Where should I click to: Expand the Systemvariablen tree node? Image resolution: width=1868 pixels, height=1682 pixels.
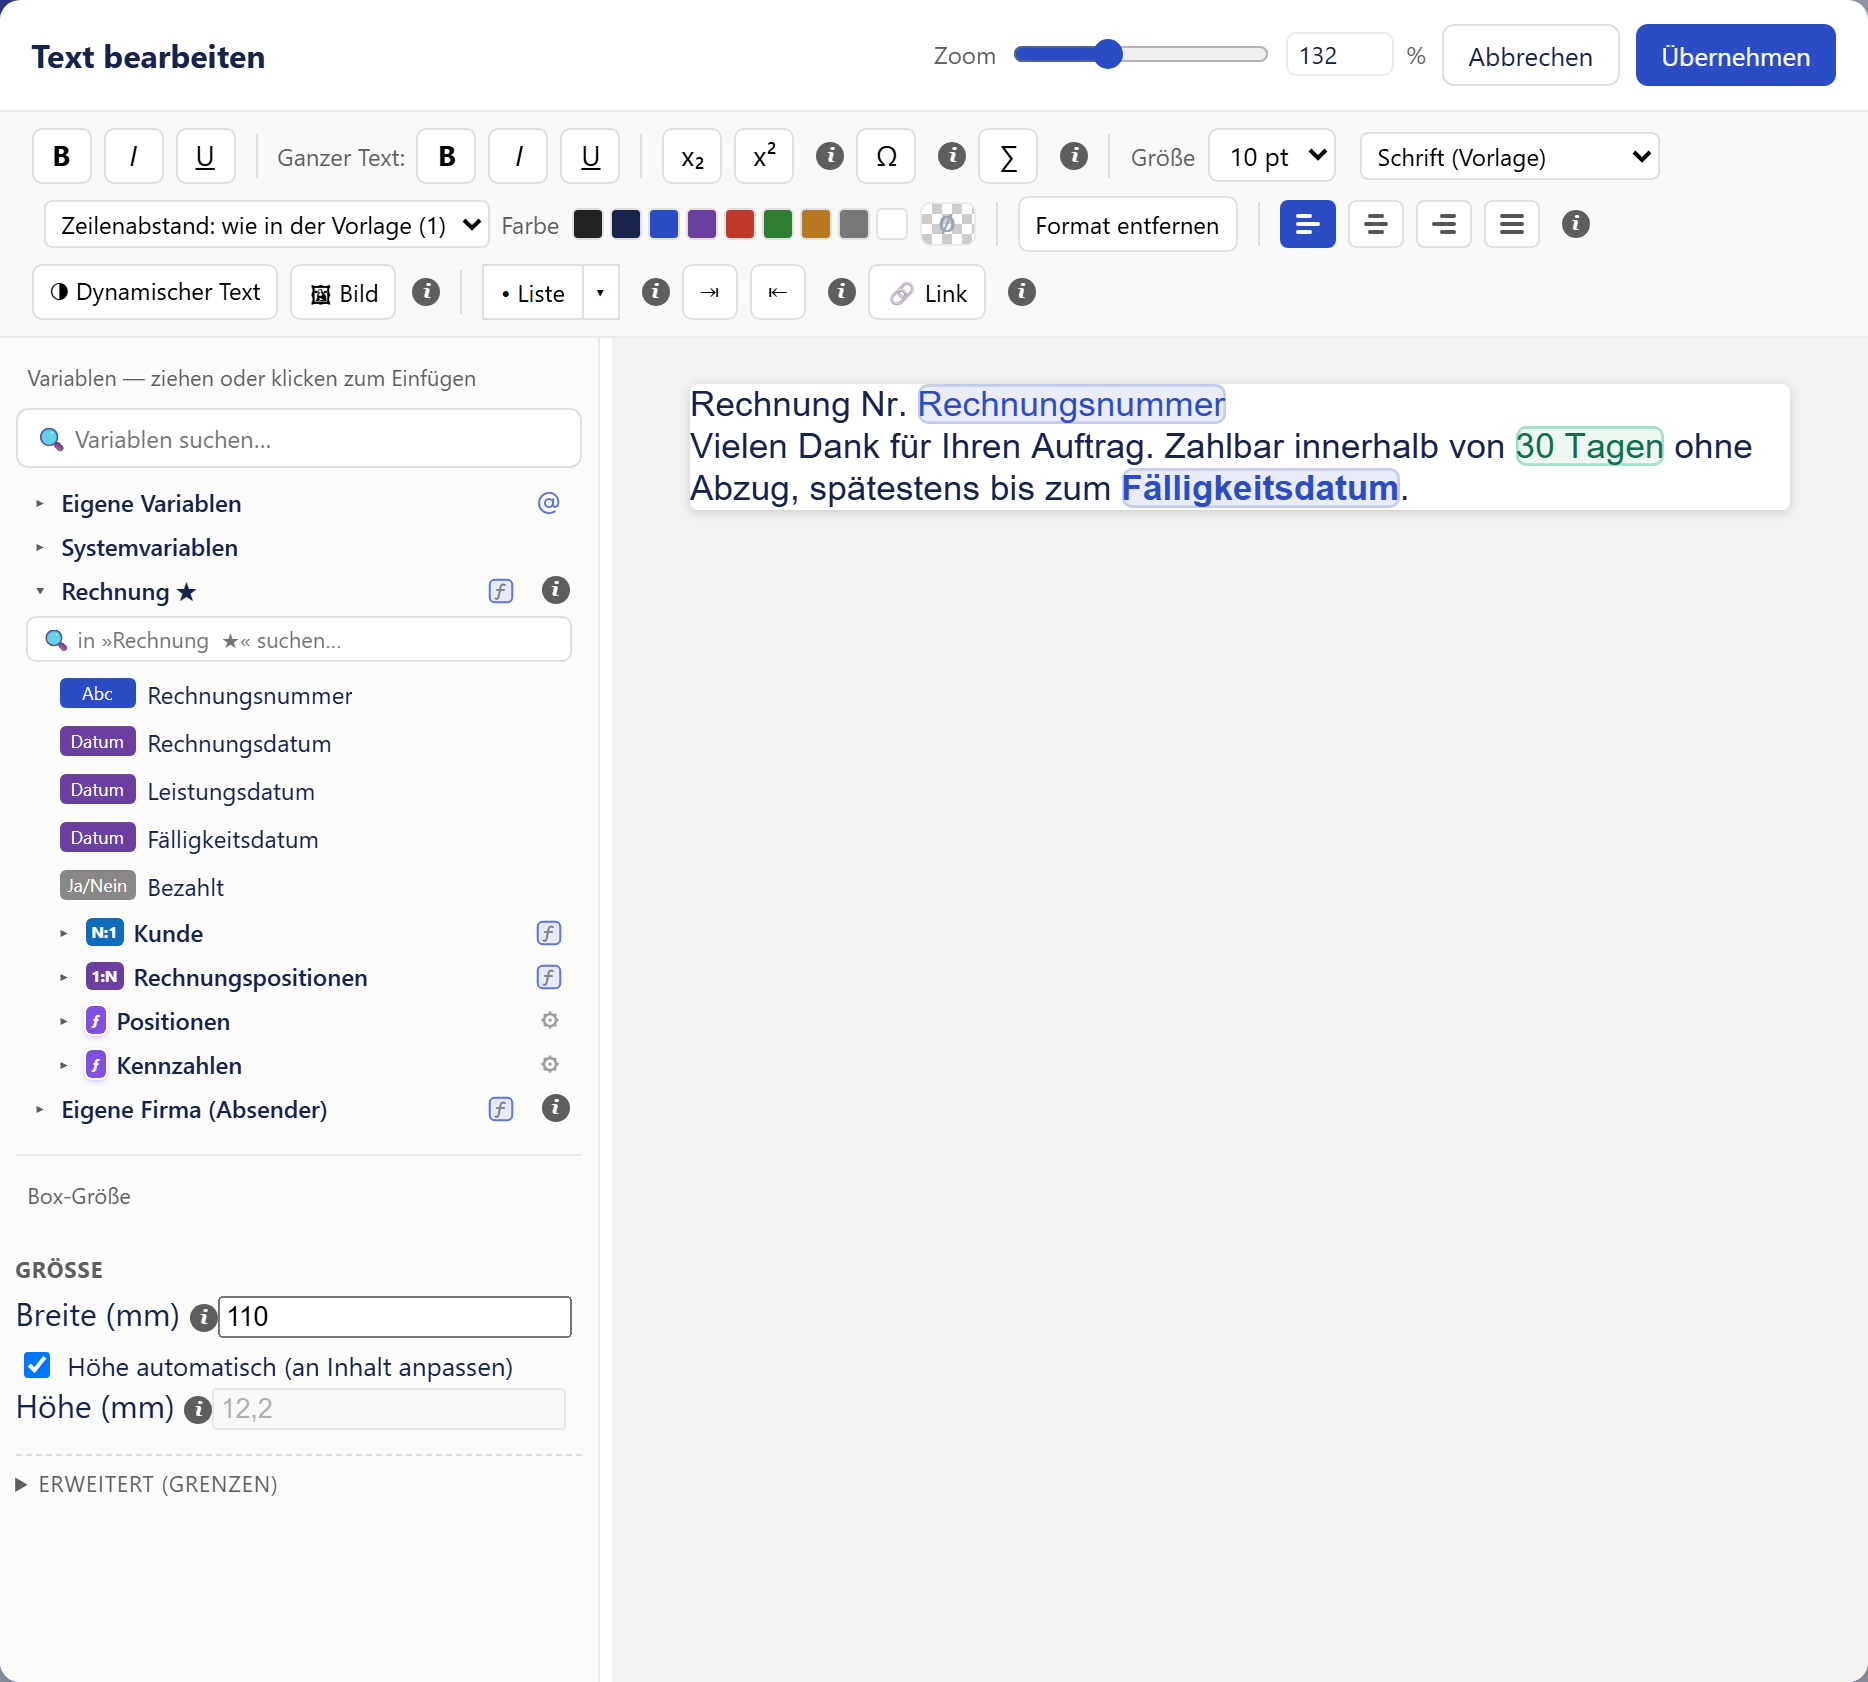pyautogui.click(x=40, y=548)
